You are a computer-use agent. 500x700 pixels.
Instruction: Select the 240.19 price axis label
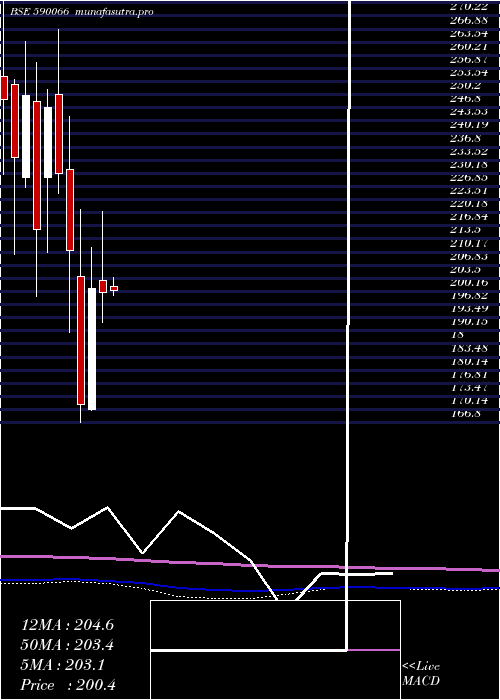(x=469, y=125)
